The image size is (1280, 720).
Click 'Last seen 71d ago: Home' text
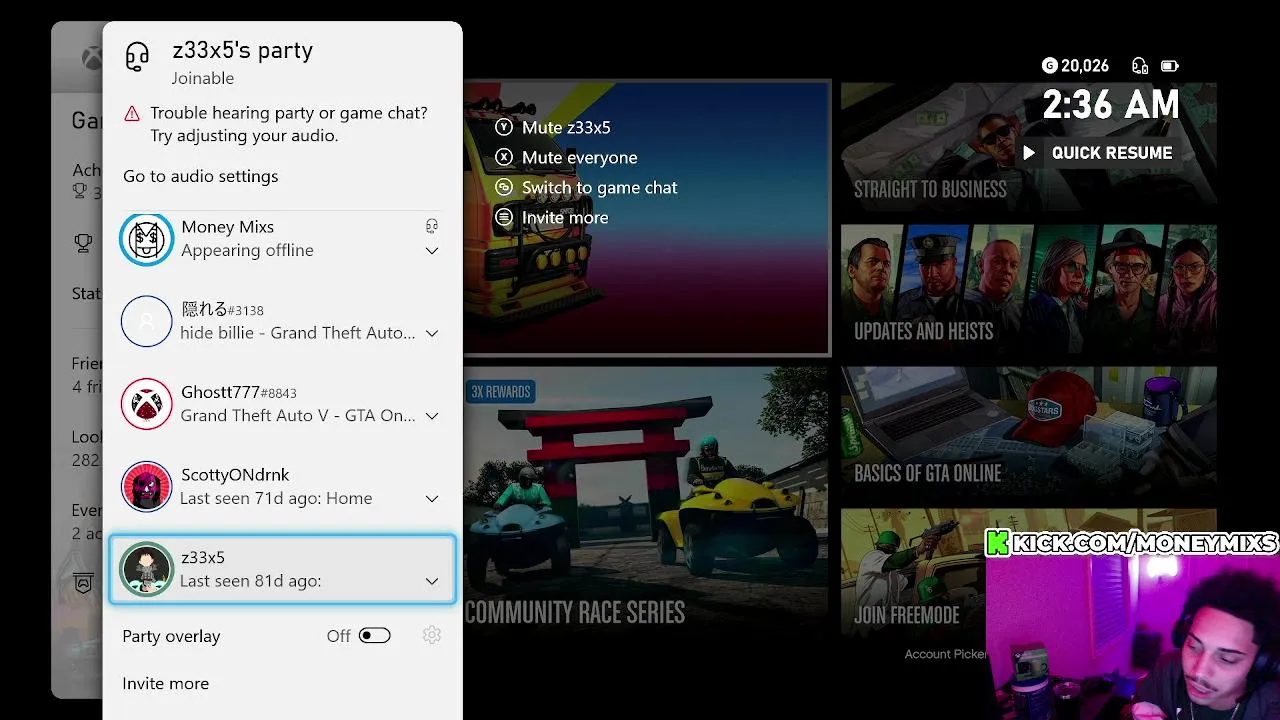276,498
